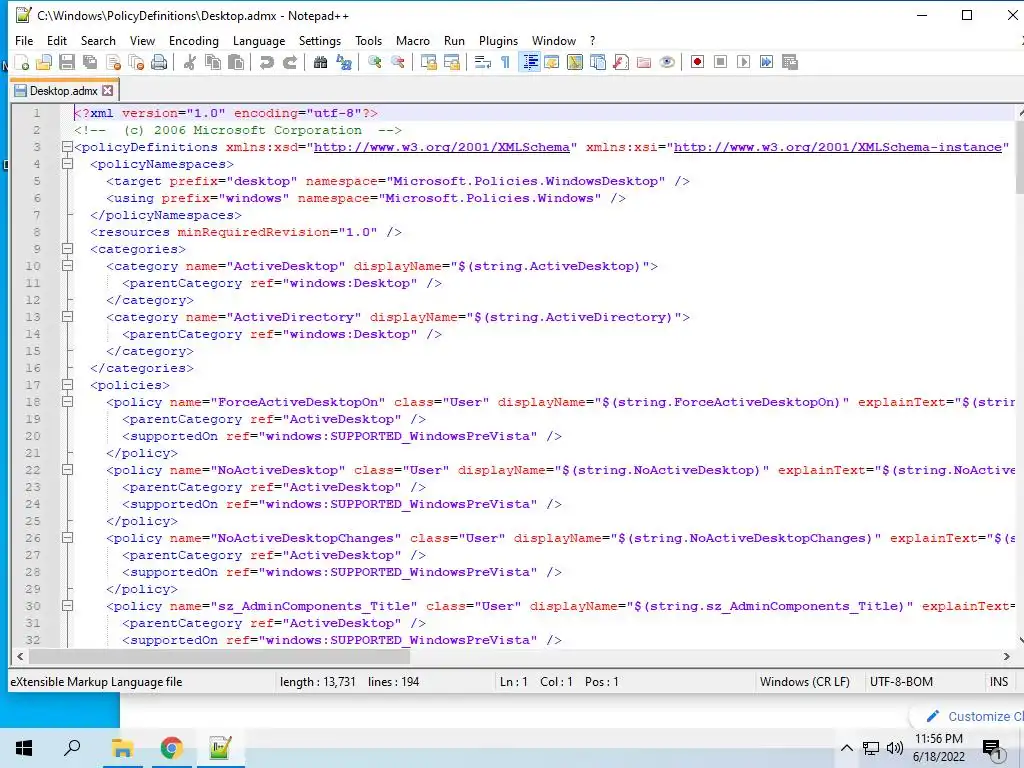Toggle synchronized vertical scrolling

click(428, 62)
